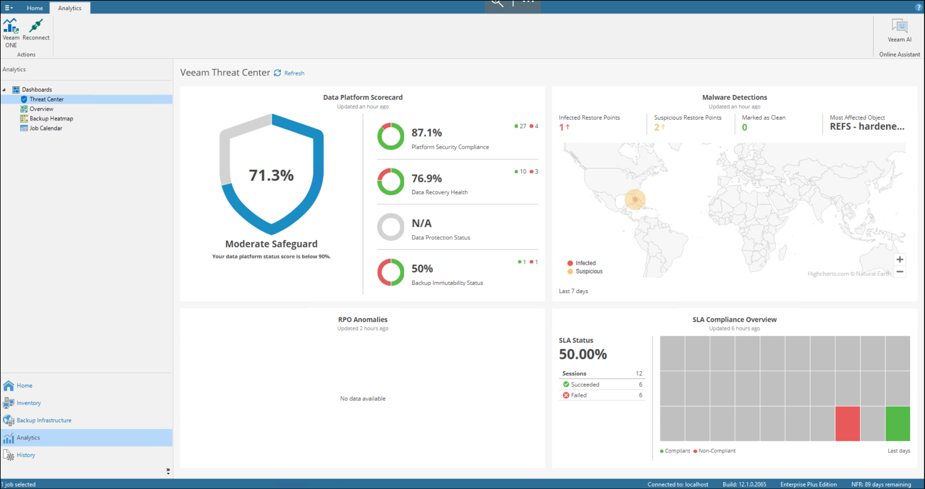
Task: Click the Marked as Clean count
Action: 744,127
